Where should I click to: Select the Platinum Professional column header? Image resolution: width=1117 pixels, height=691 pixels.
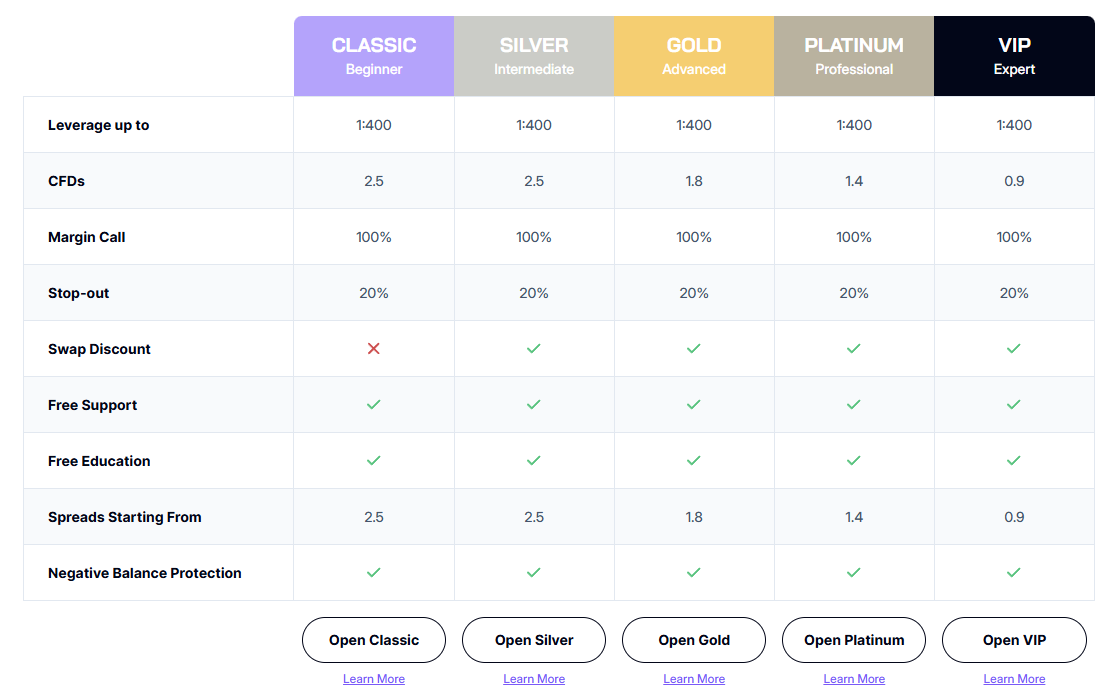click(x=854, y=56)
